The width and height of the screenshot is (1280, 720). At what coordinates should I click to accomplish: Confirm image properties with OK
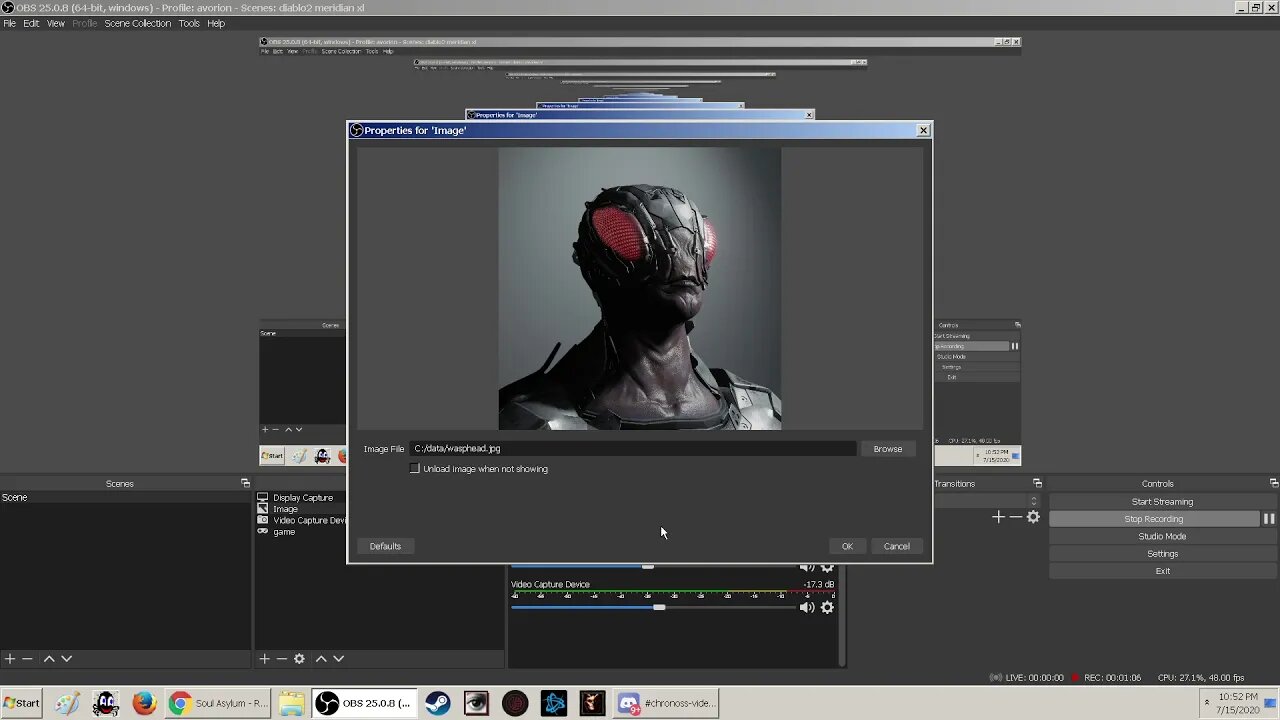847,546
